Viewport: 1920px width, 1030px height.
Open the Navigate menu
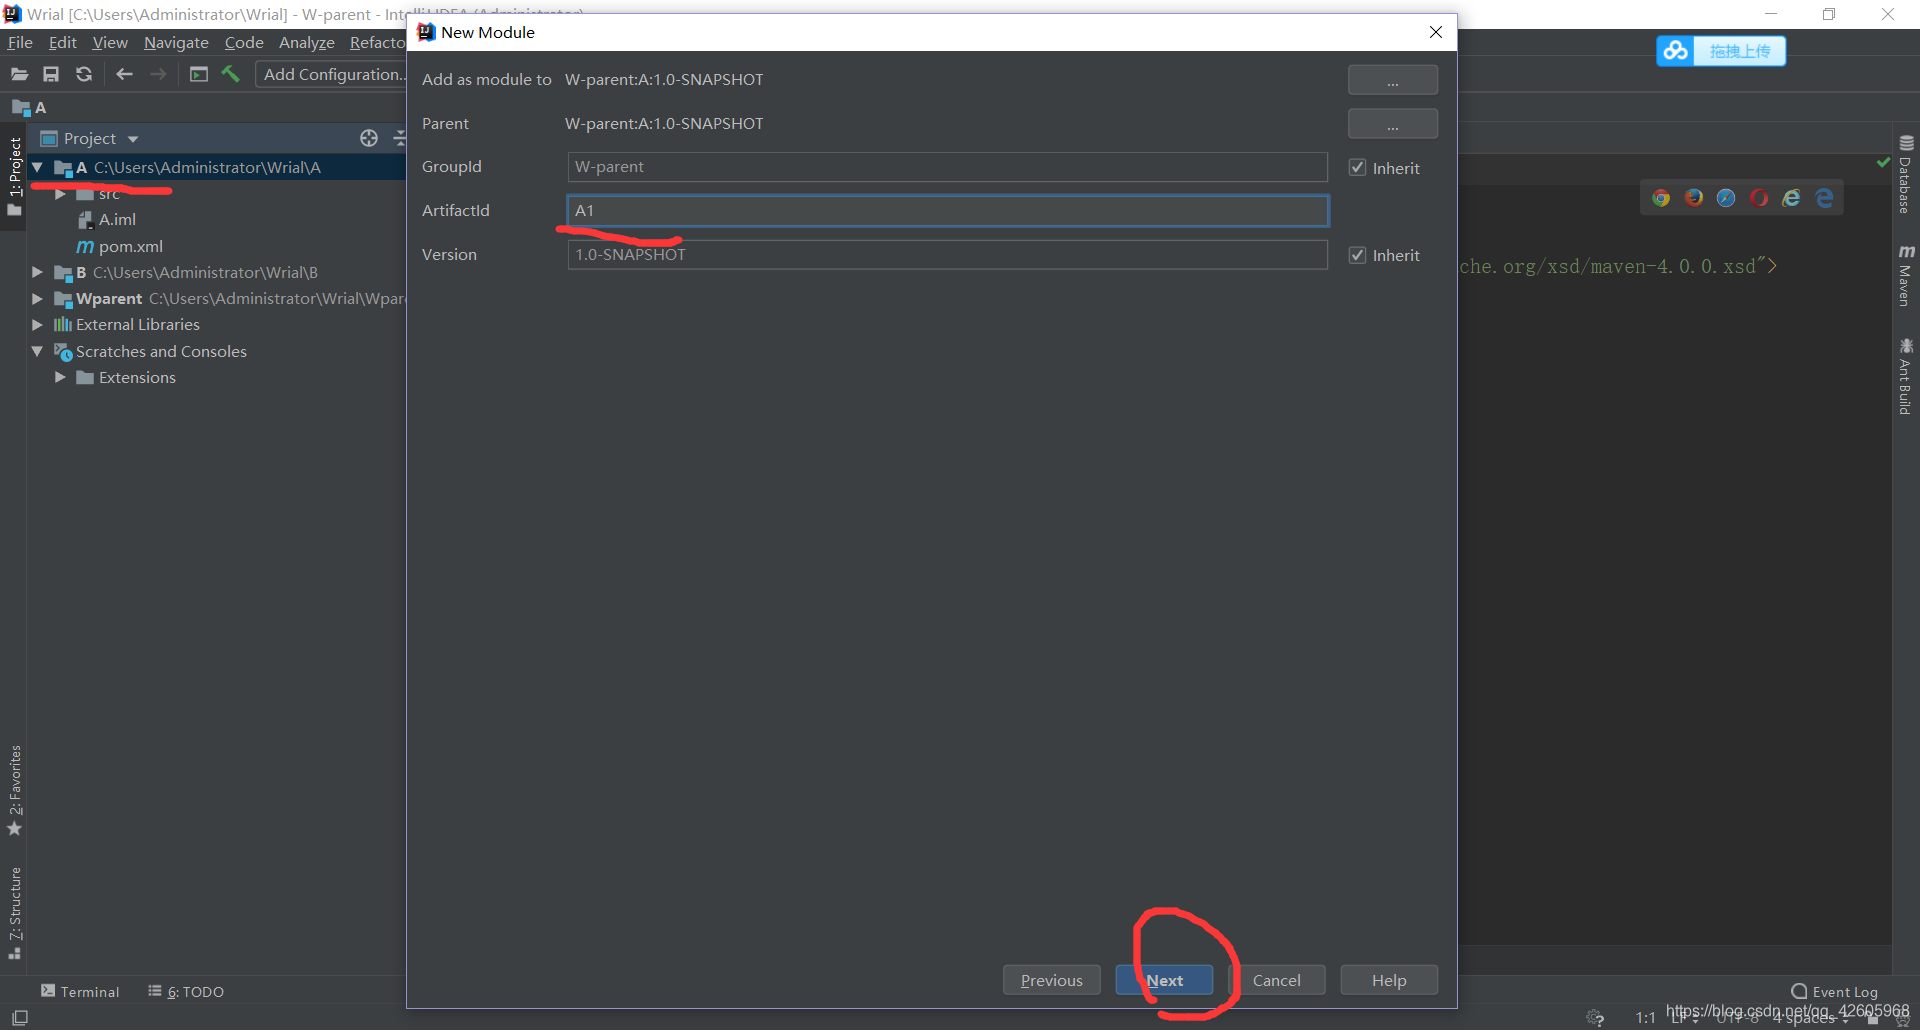point(176,42)
